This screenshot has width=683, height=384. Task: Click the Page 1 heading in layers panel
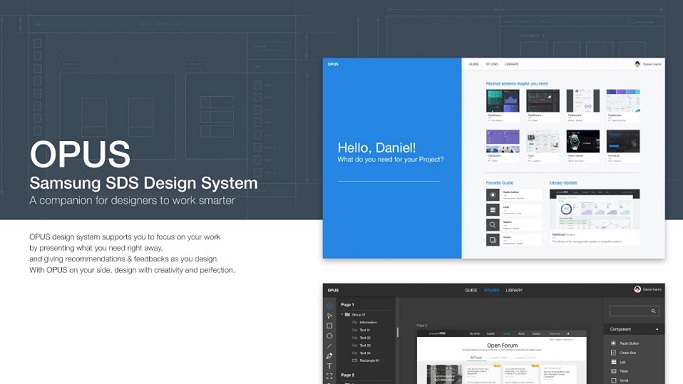pos(347,305)
